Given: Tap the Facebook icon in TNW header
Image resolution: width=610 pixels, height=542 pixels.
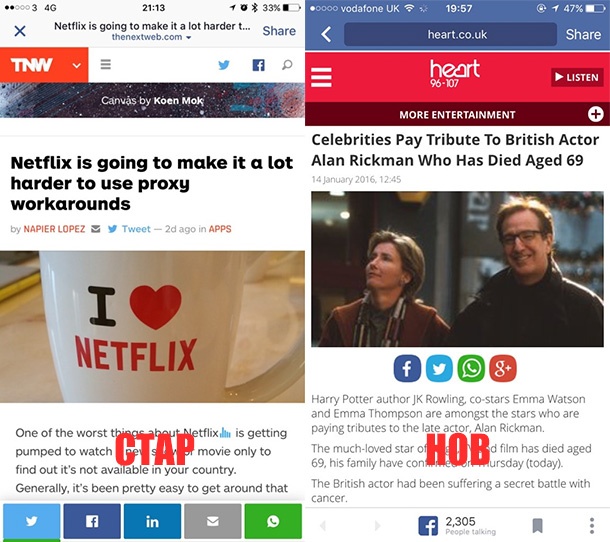Looking at the screenshot, I should [x=258, y=65].
